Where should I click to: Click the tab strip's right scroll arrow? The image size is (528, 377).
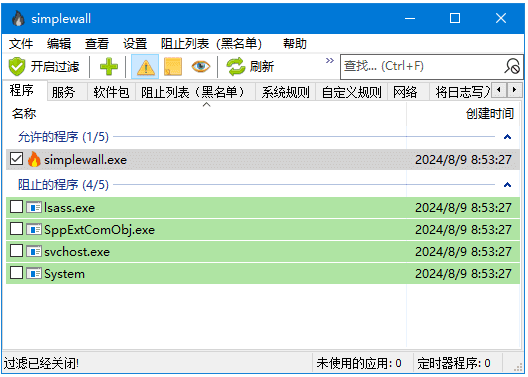(x=514, y=90)
